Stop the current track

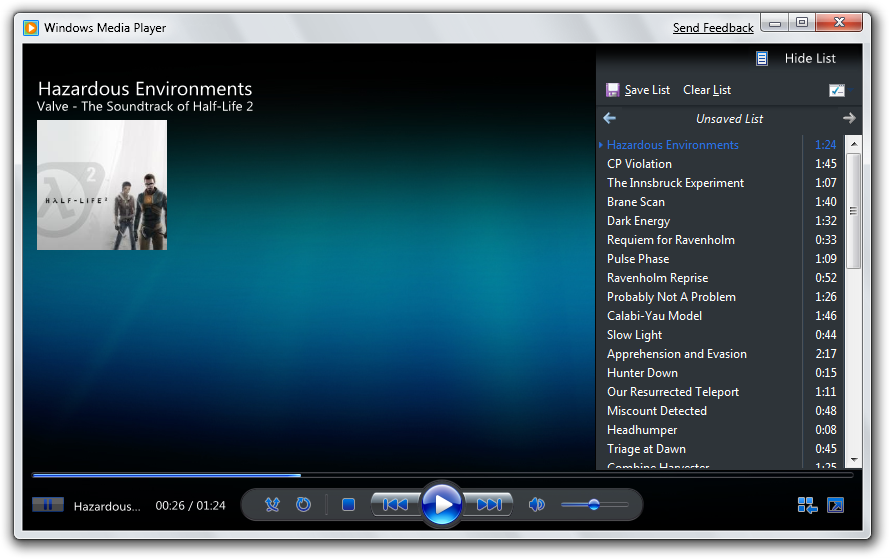pyautogui.click(x=348, y=505)
